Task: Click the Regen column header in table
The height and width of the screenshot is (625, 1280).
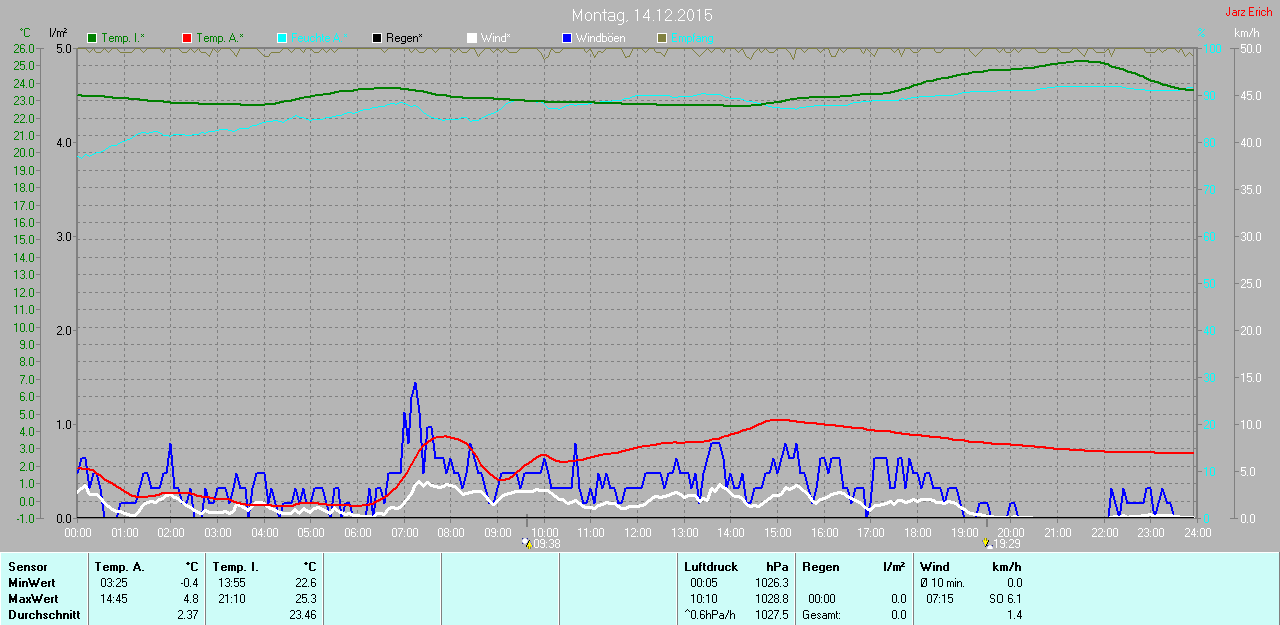Action: click(820, 567)
